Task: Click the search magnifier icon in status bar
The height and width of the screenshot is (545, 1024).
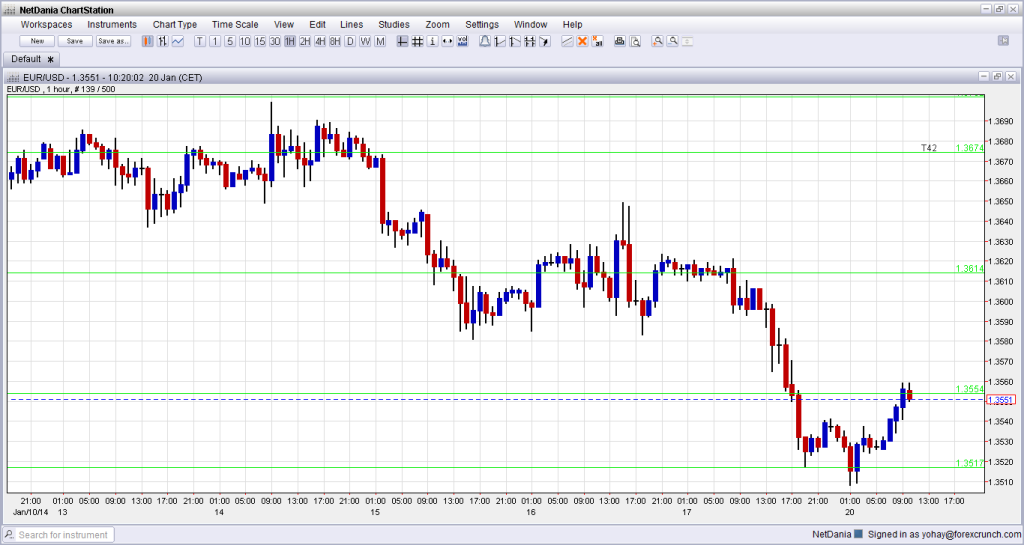Action: [x=9, y=535]
